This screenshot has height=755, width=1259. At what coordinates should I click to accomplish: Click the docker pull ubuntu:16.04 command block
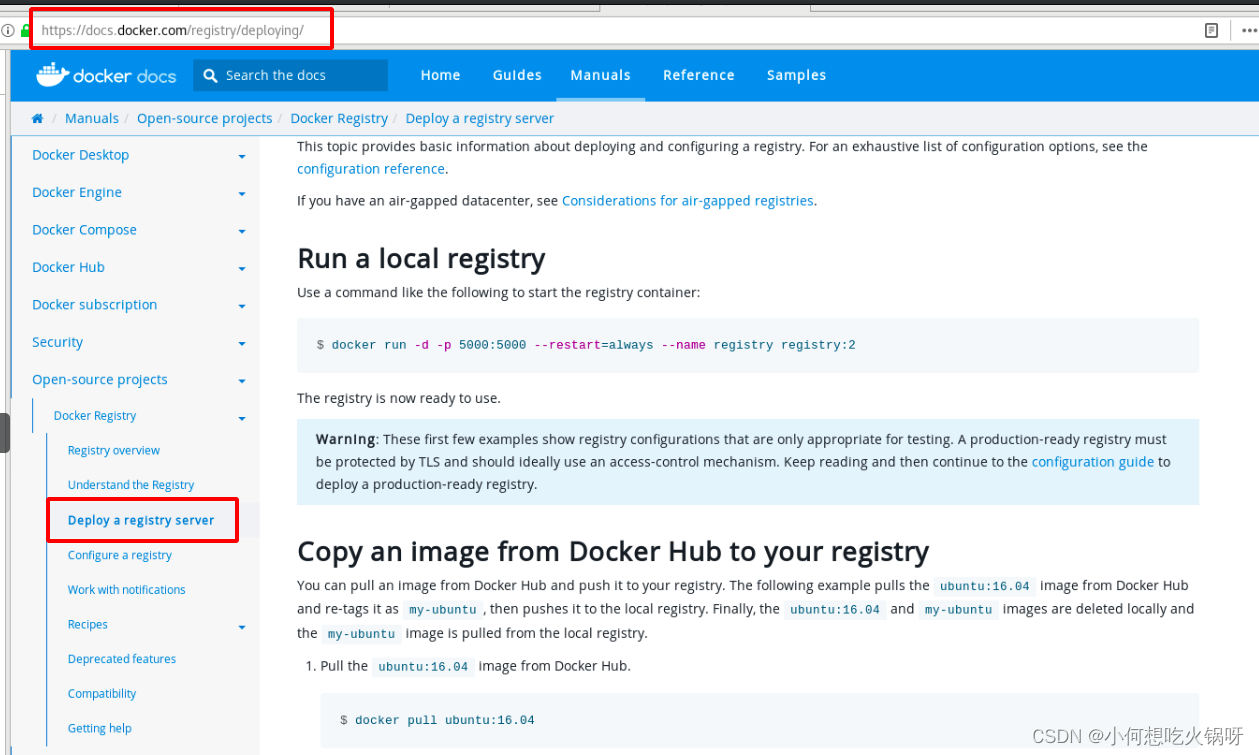(x=760, y=720)
